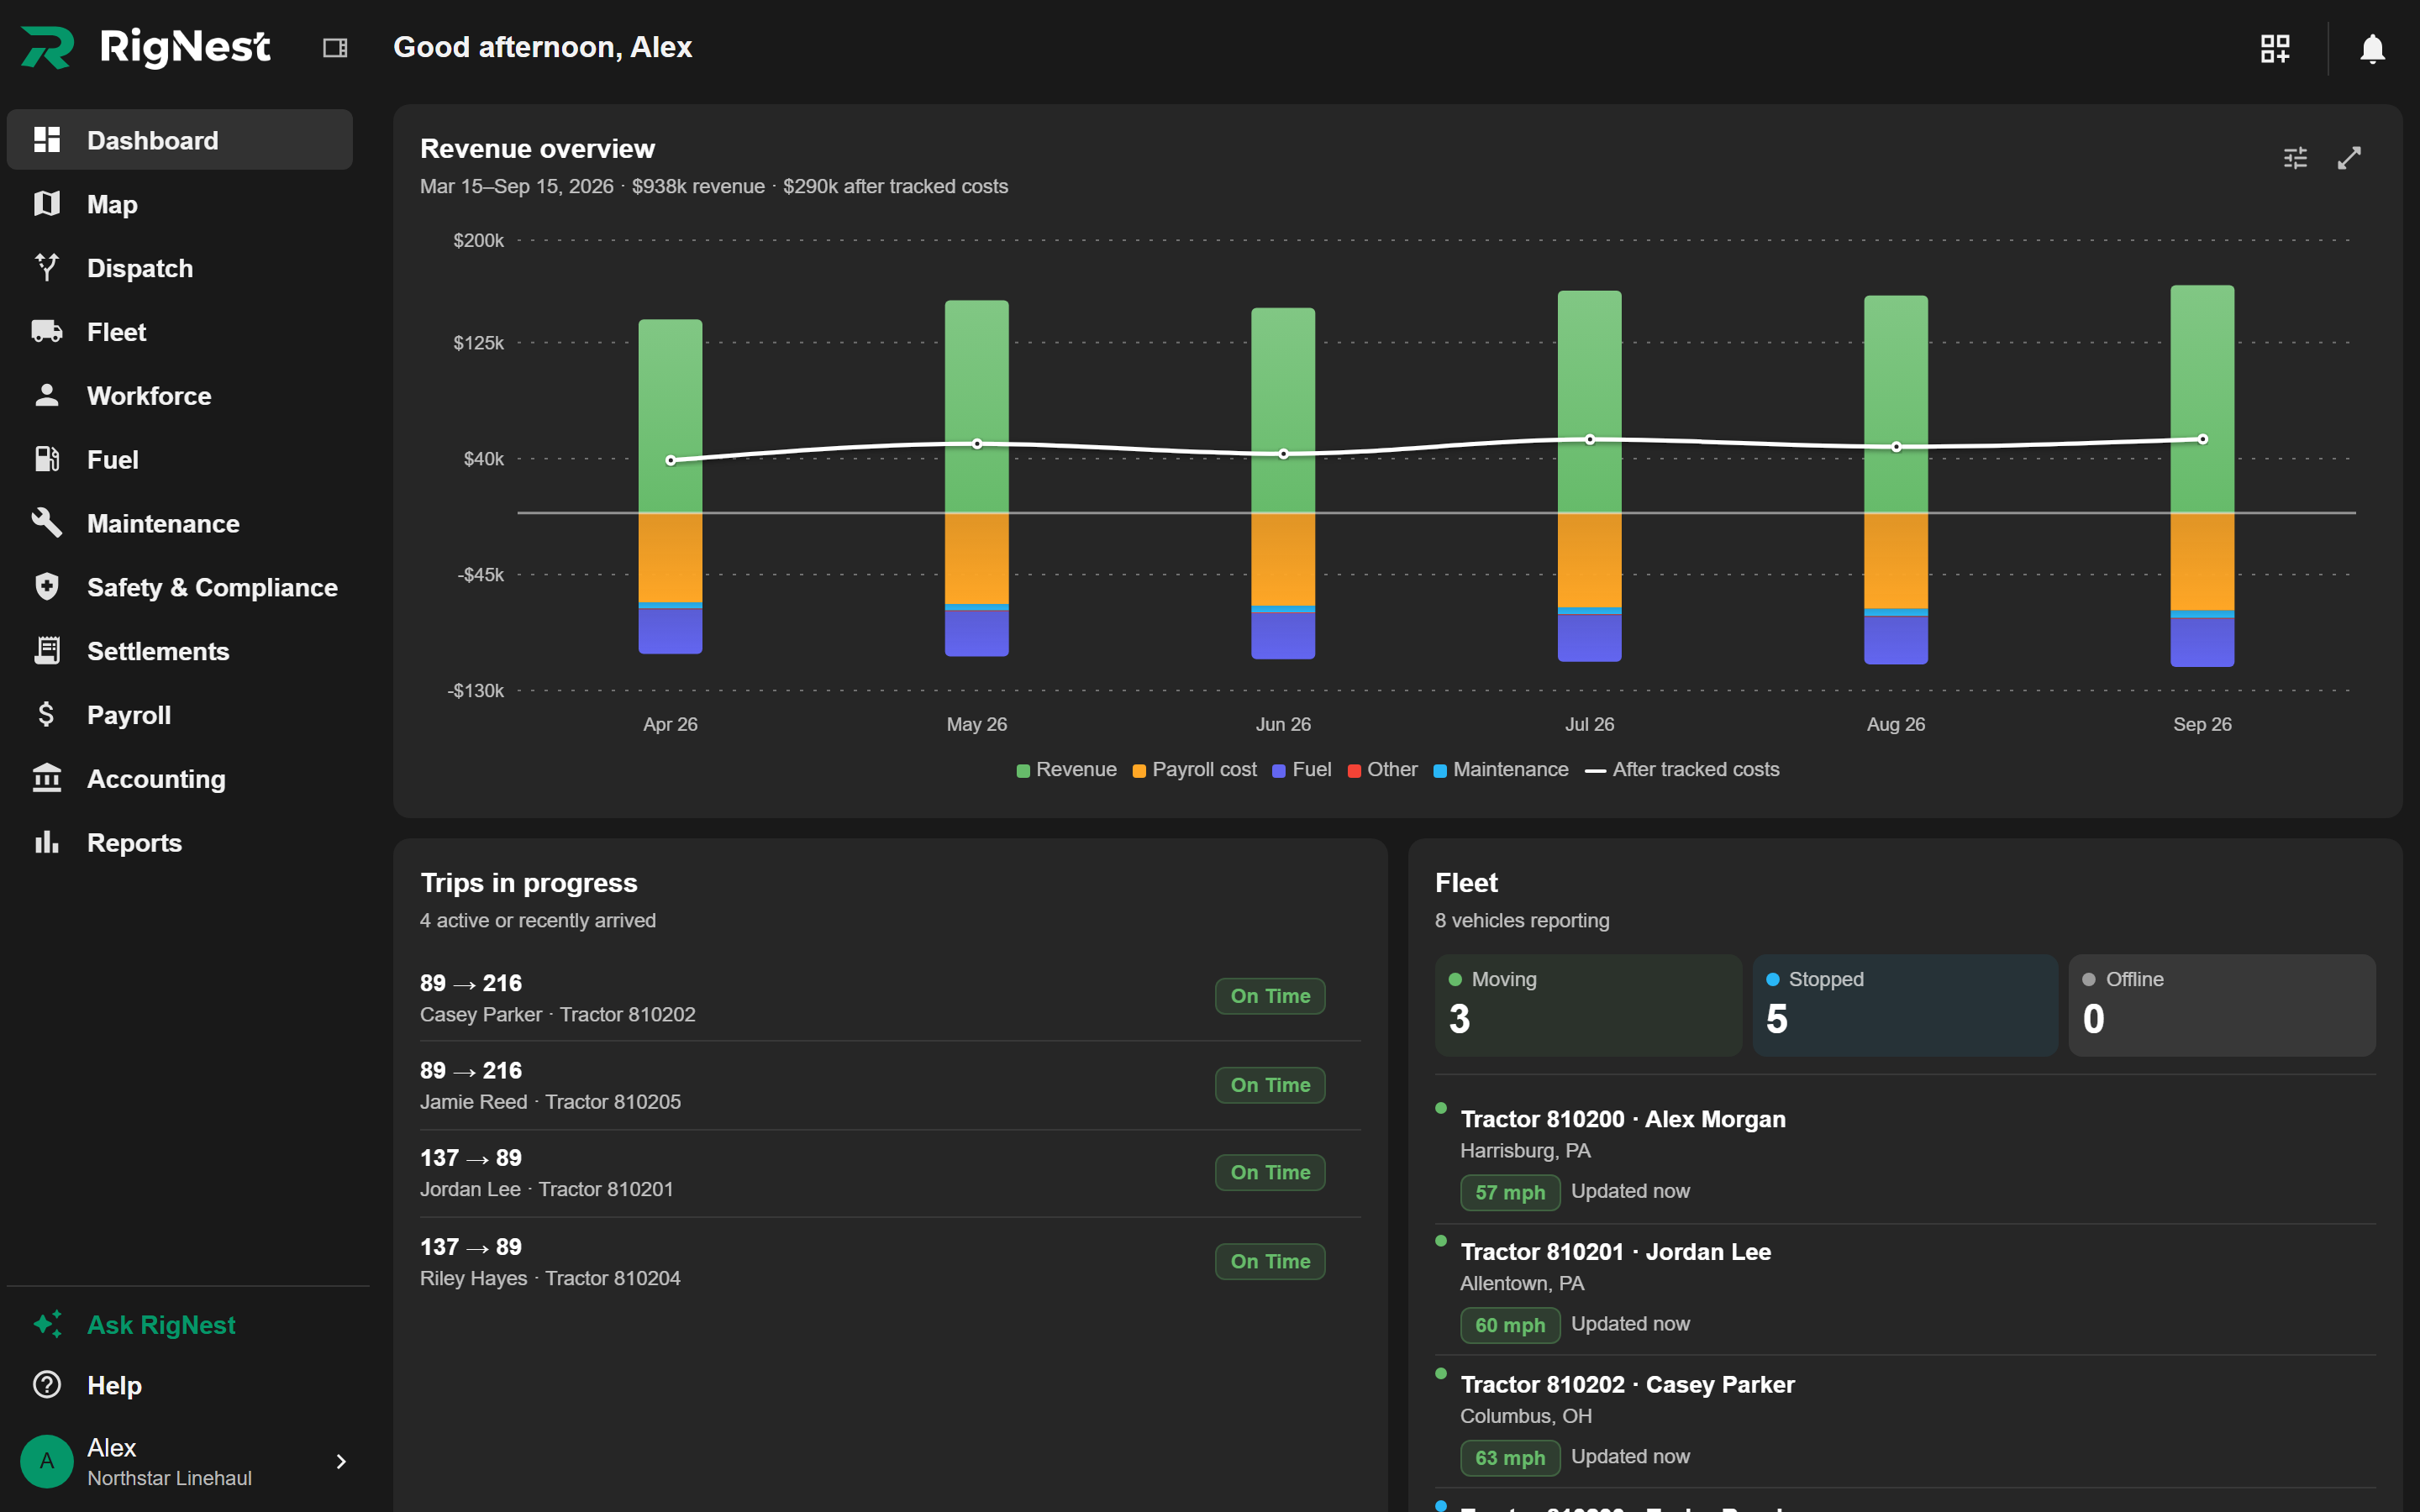The image size is (2420, 1512).
Task: Filter fleet by Stopped vehicles card
Action: pos(1905,1005)
